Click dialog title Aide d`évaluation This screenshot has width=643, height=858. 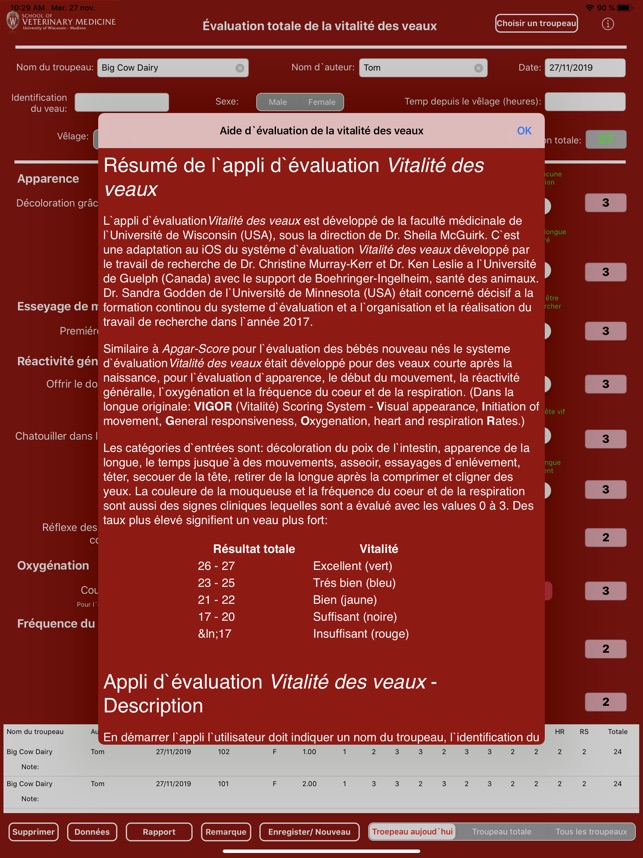(321, 131)
